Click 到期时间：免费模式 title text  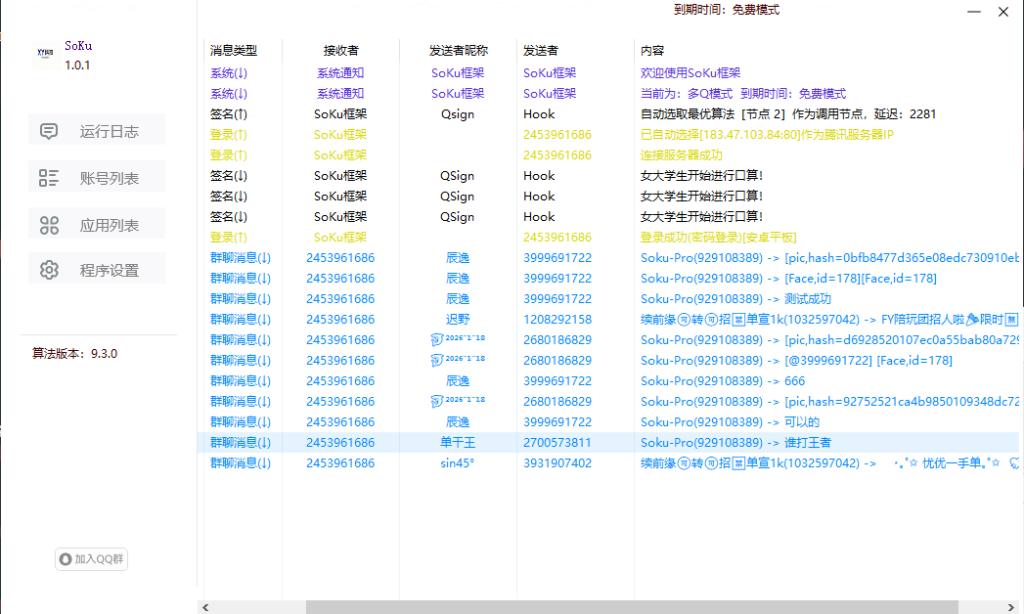coord(726,10)
